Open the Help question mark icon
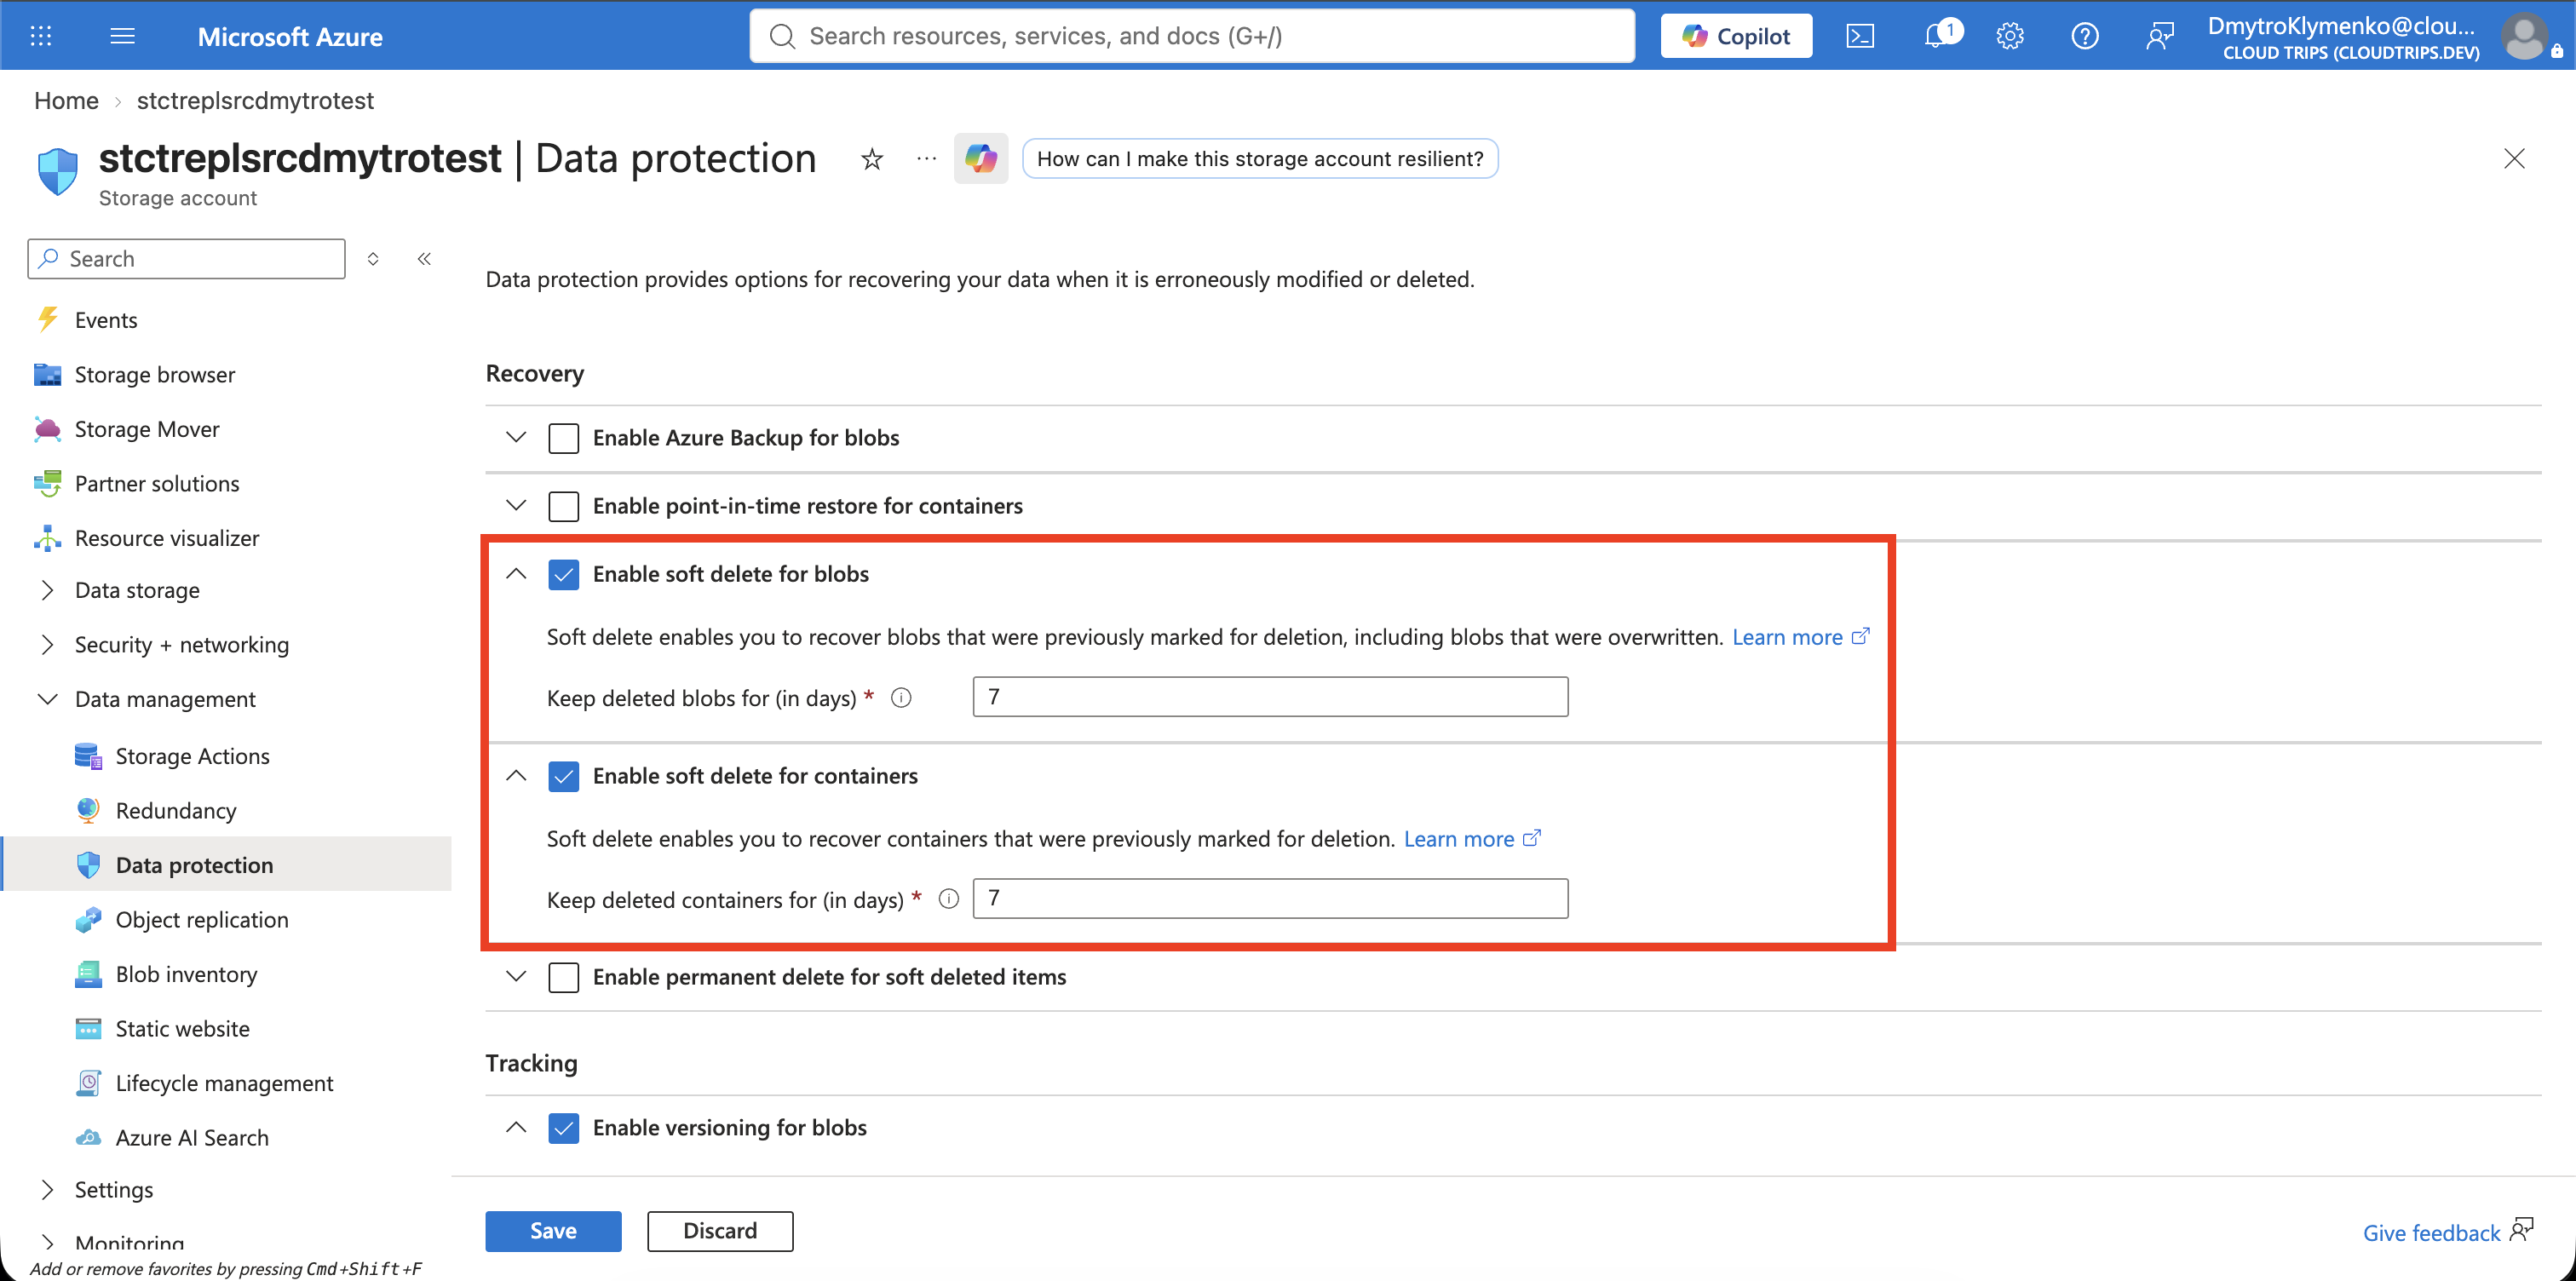The height and width of the screenshot is (1281, 2576). pyautogui.click(x=2085, y=36)
